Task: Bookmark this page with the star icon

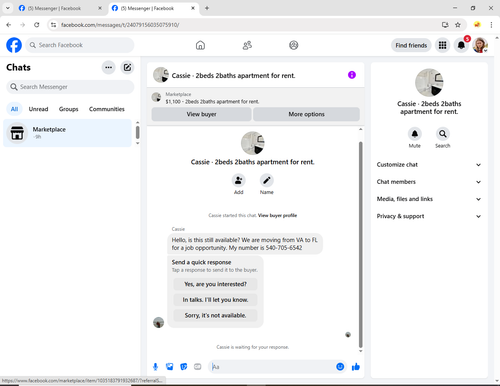Action: [458, 25]
